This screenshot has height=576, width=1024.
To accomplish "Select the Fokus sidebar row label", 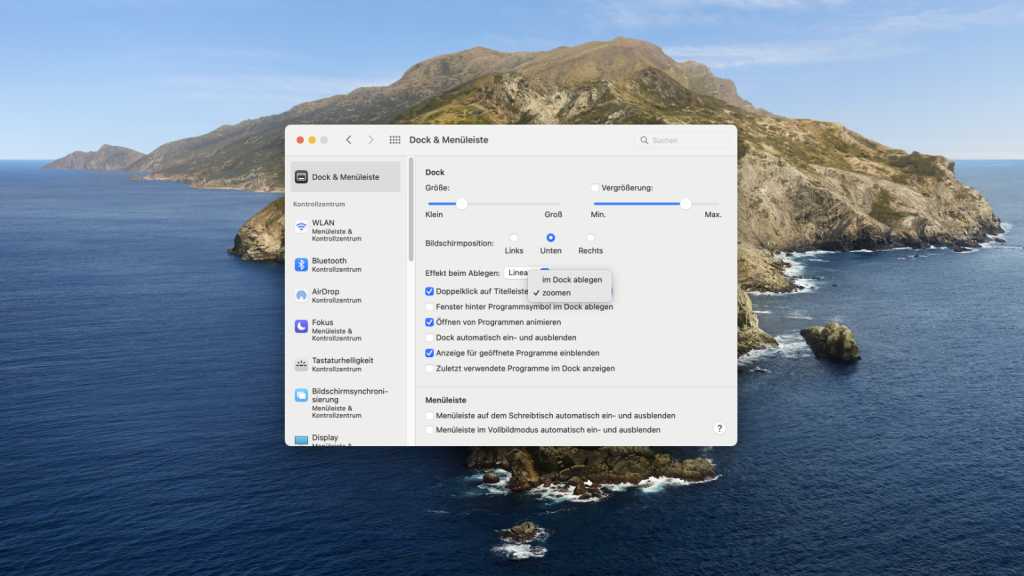I will [x=323, y=322].
